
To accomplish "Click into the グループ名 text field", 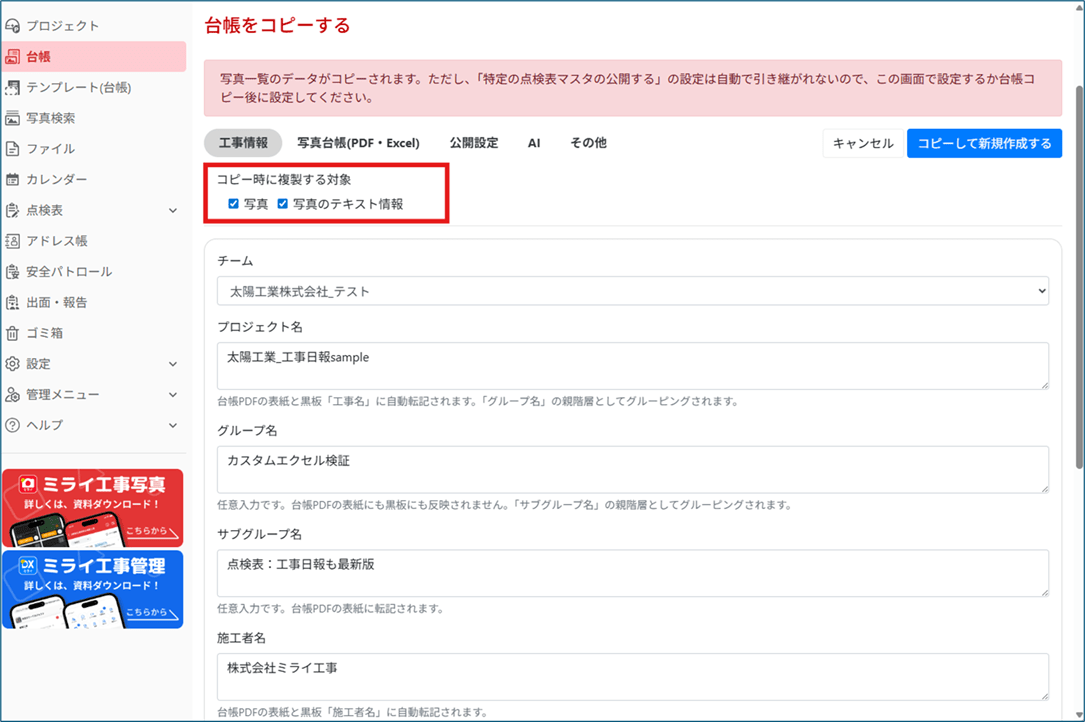I will point(632,469).
